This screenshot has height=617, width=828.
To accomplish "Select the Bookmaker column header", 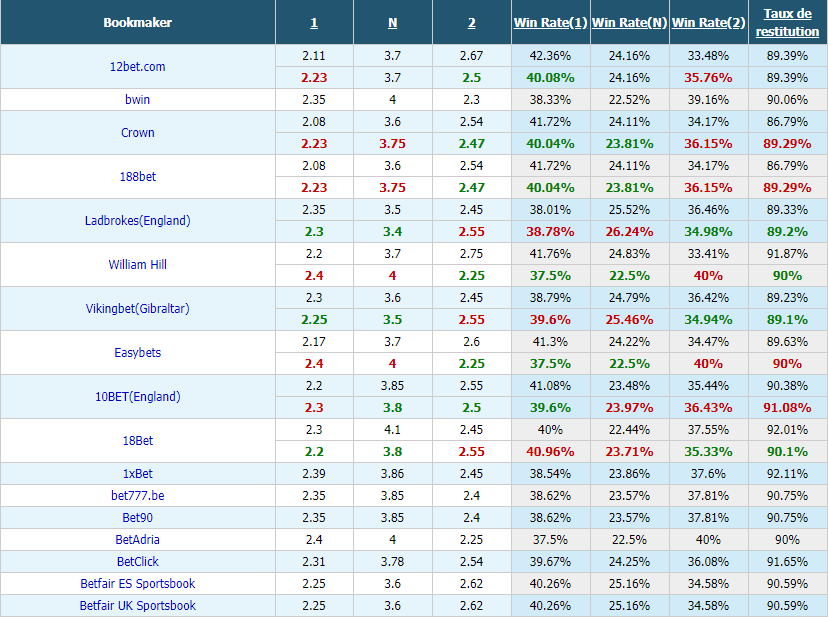I will pos(137,23).
